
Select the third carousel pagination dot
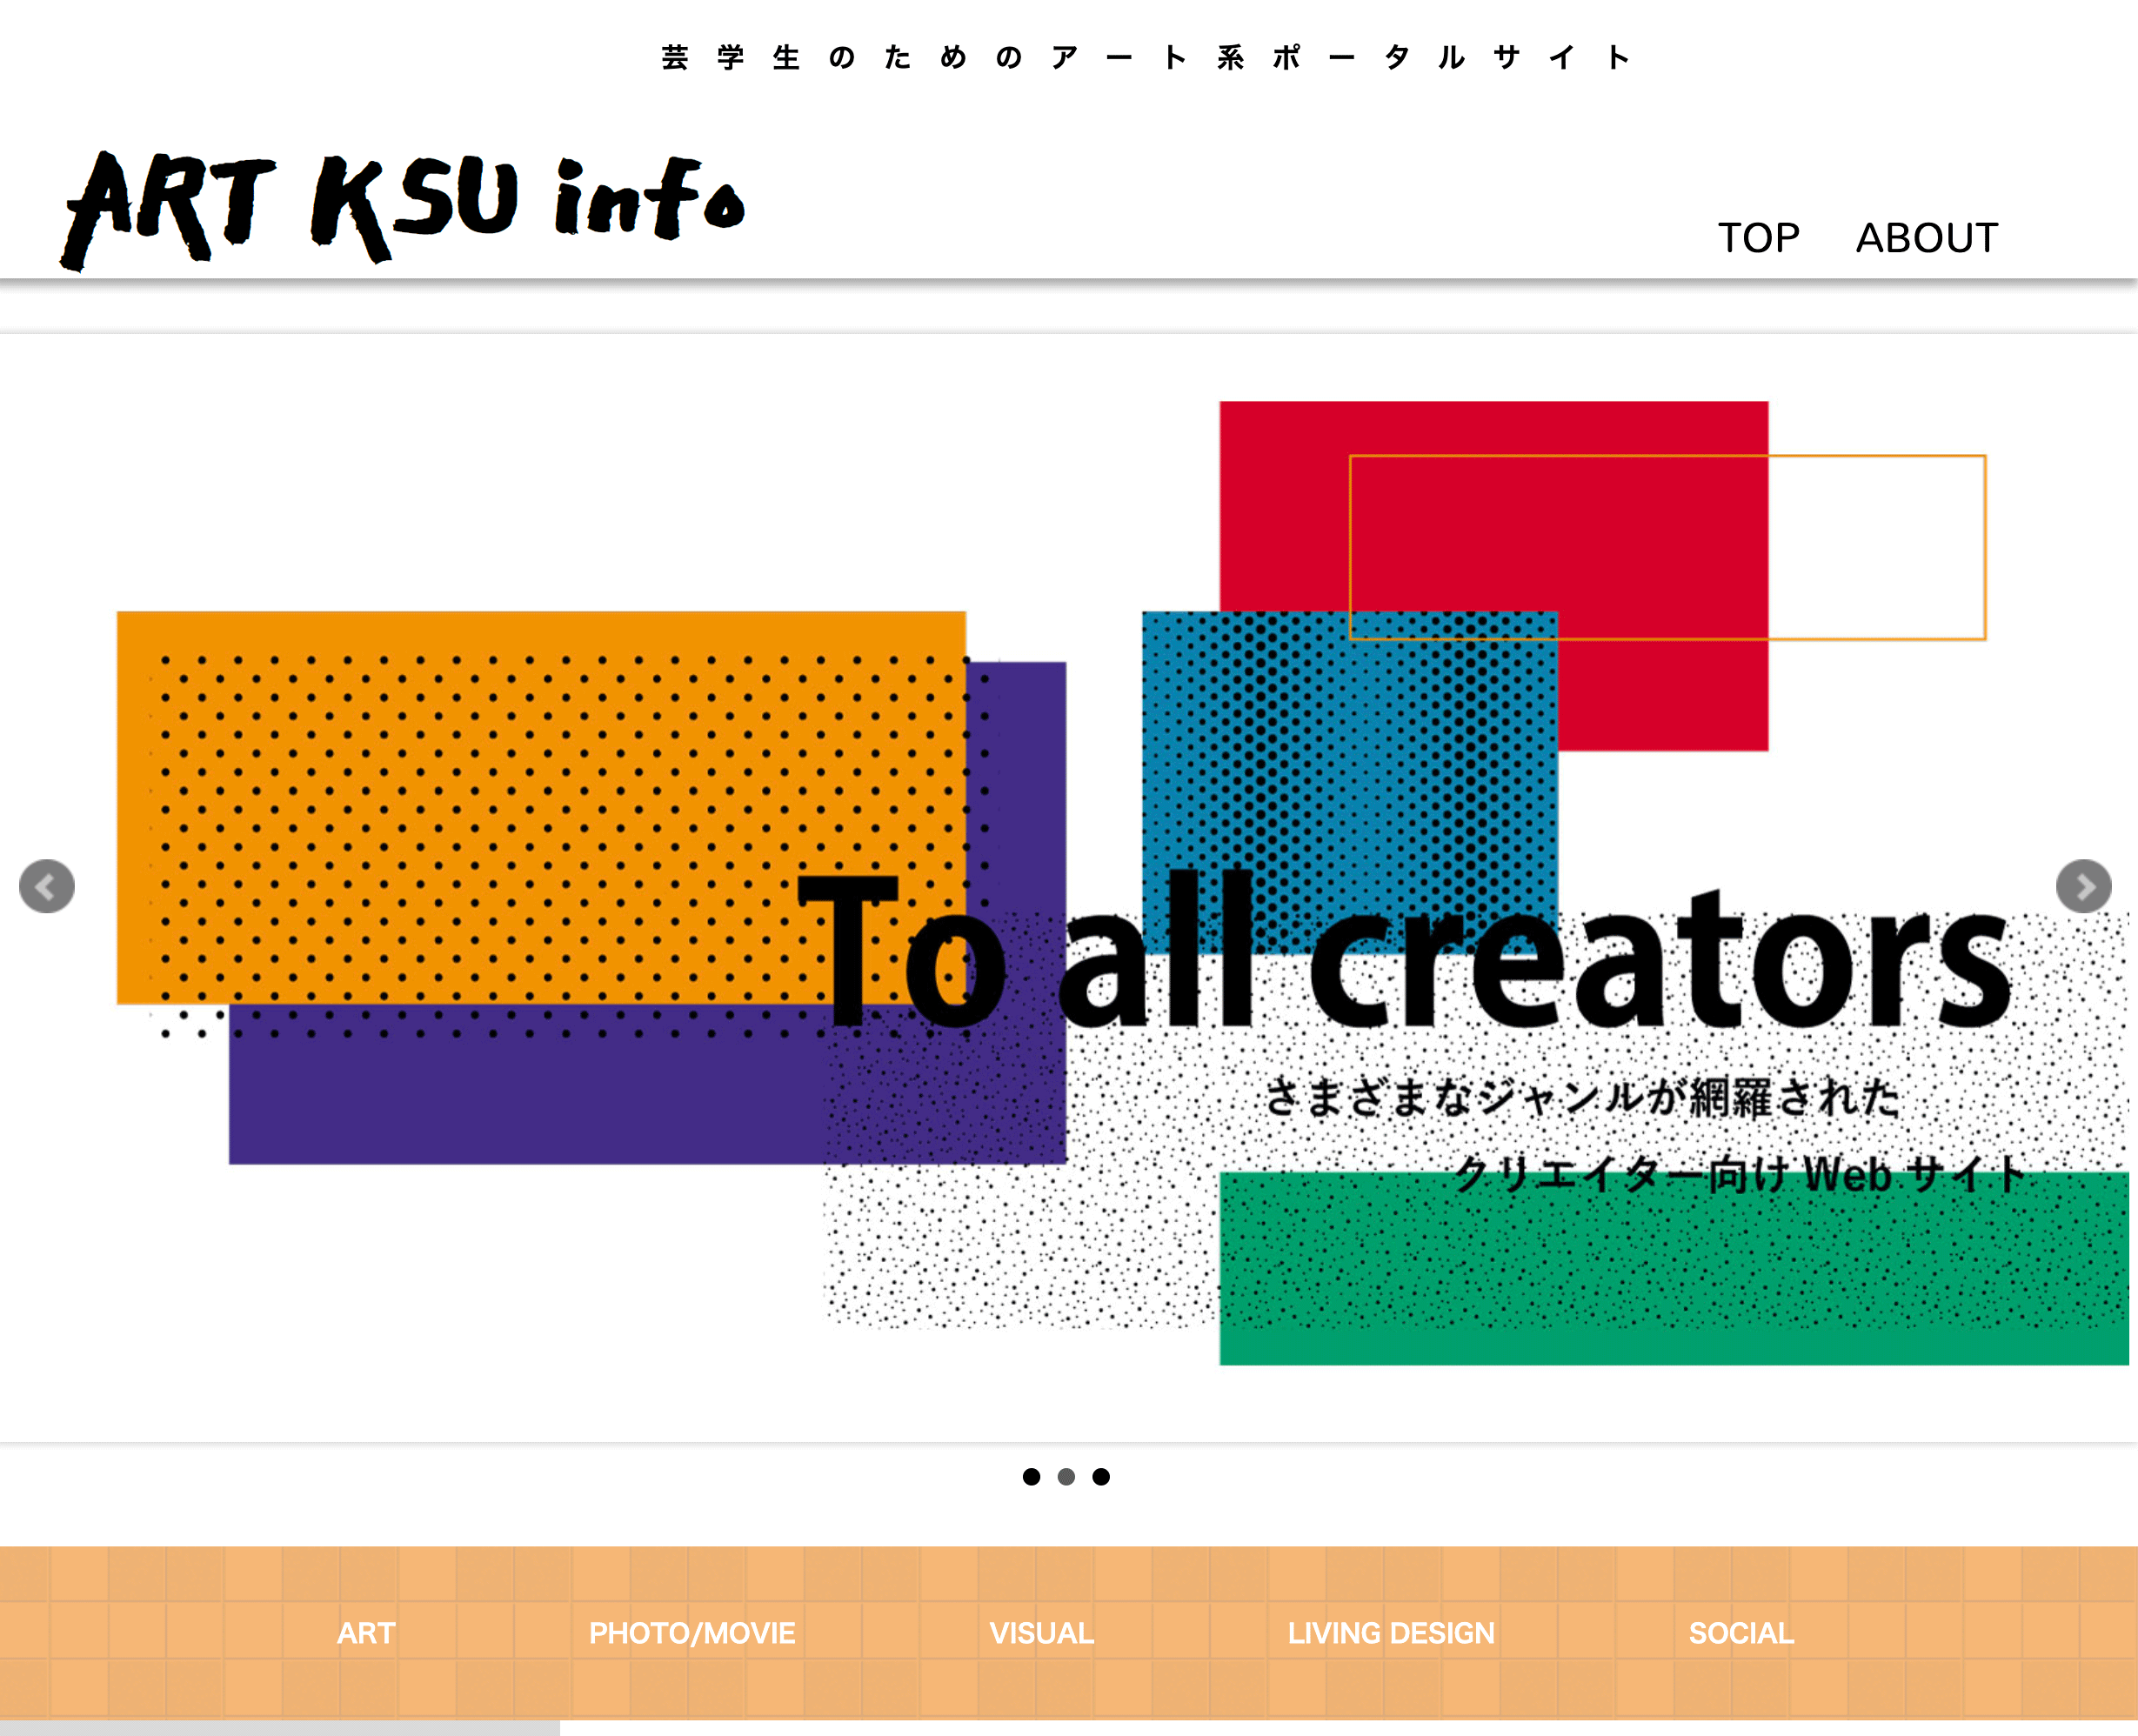tap(1101, 1476)
